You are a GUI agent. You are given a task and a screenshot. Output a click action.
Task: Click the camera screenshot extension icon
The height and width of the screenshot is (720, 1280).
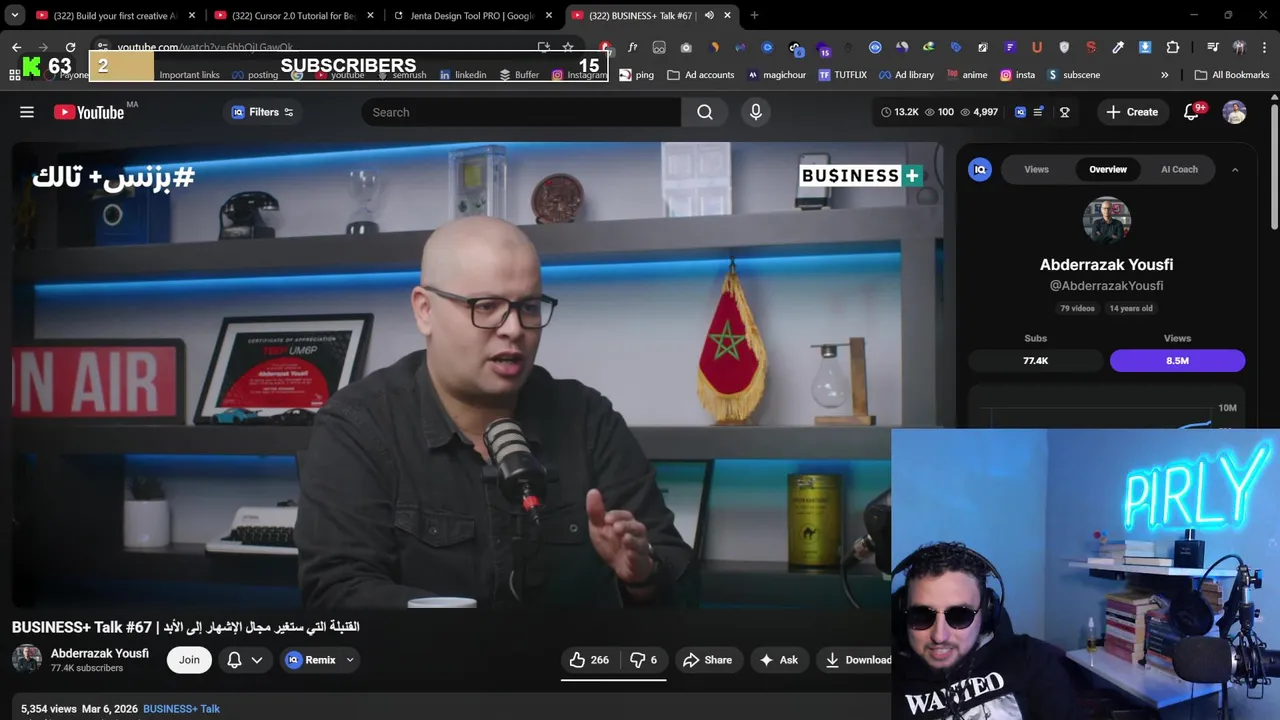click(x=686, y=48)
